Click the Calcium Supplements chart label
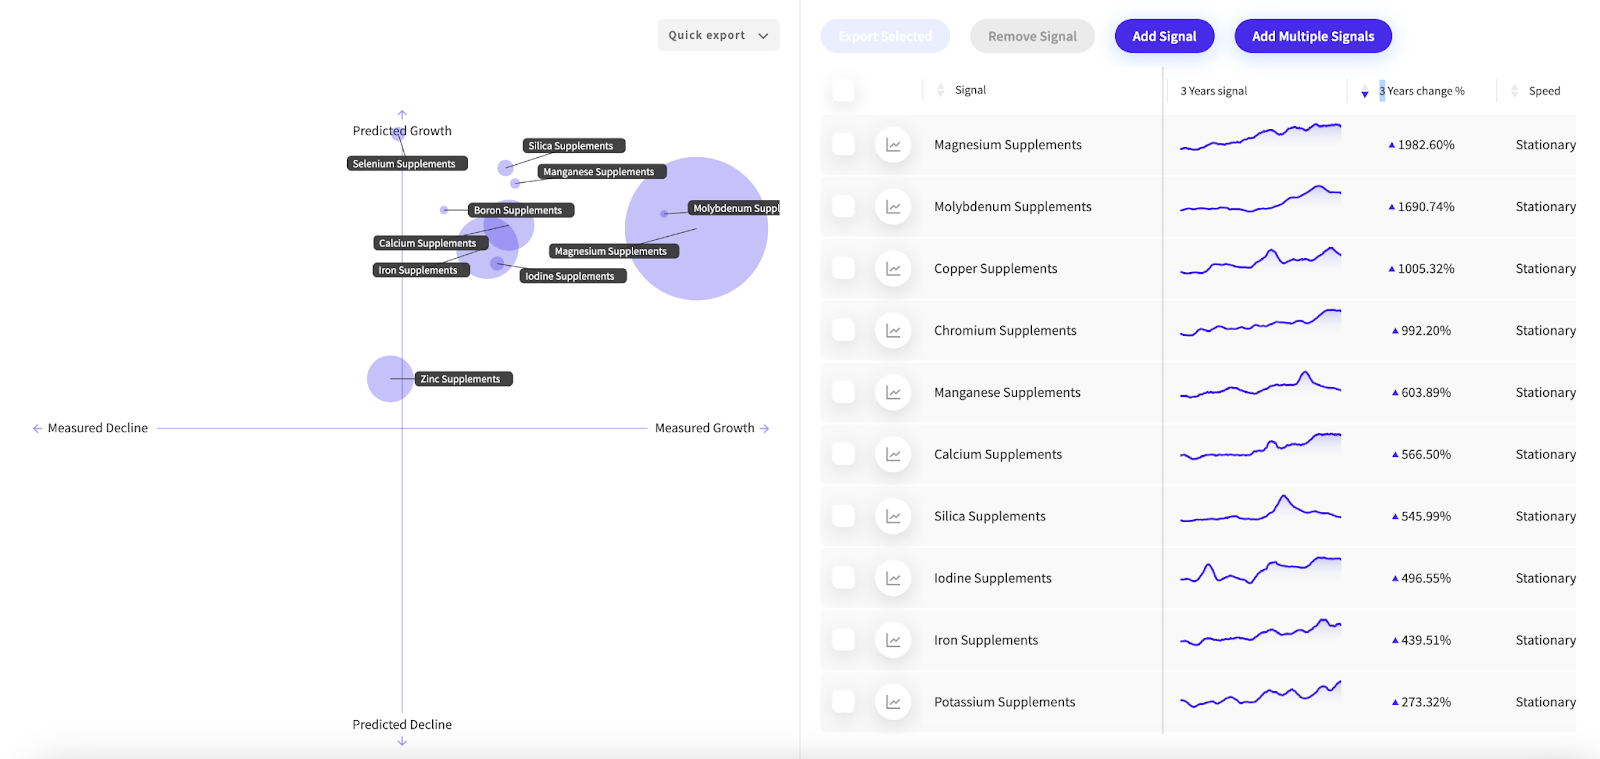1600x759 pixels. point(431,243)
